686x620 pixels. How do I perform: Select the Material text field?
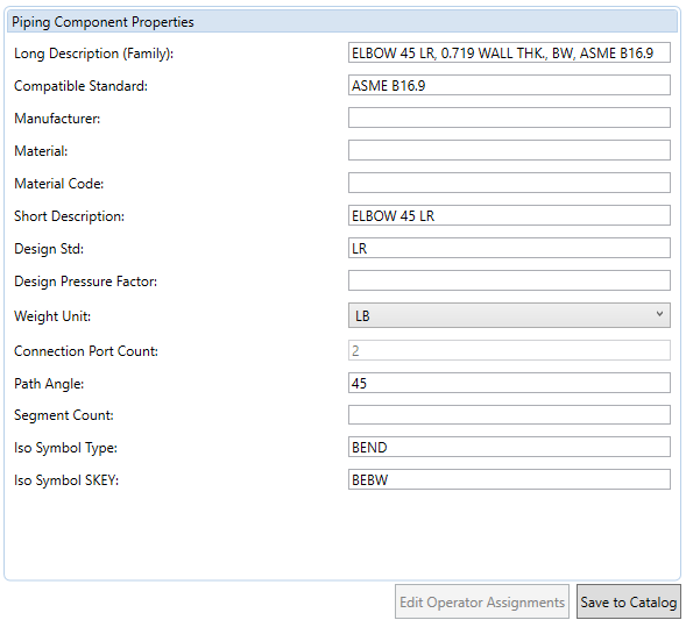[509, 150]
